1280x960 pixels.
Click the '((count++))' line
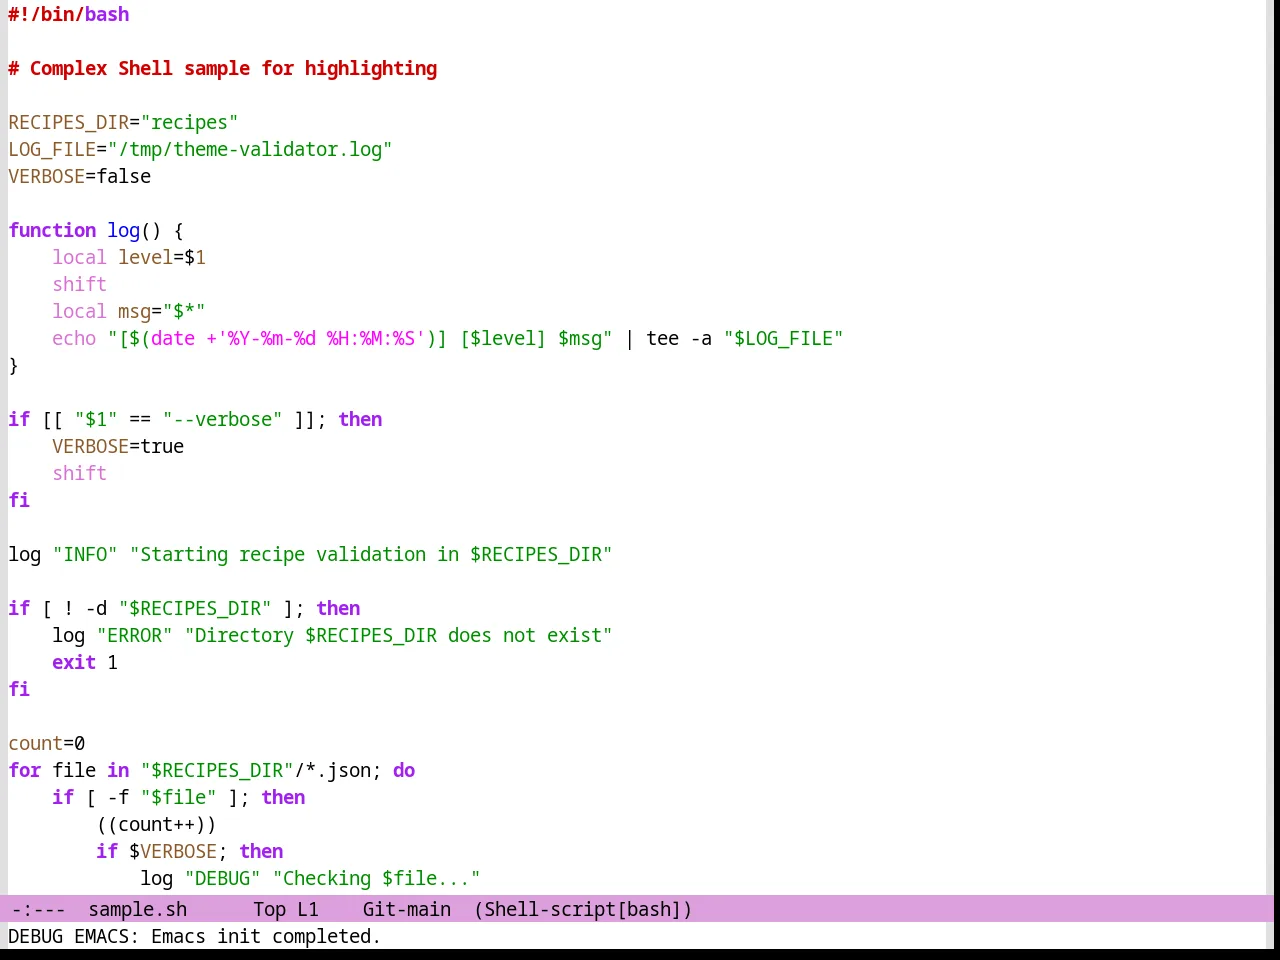coord(156,825)
